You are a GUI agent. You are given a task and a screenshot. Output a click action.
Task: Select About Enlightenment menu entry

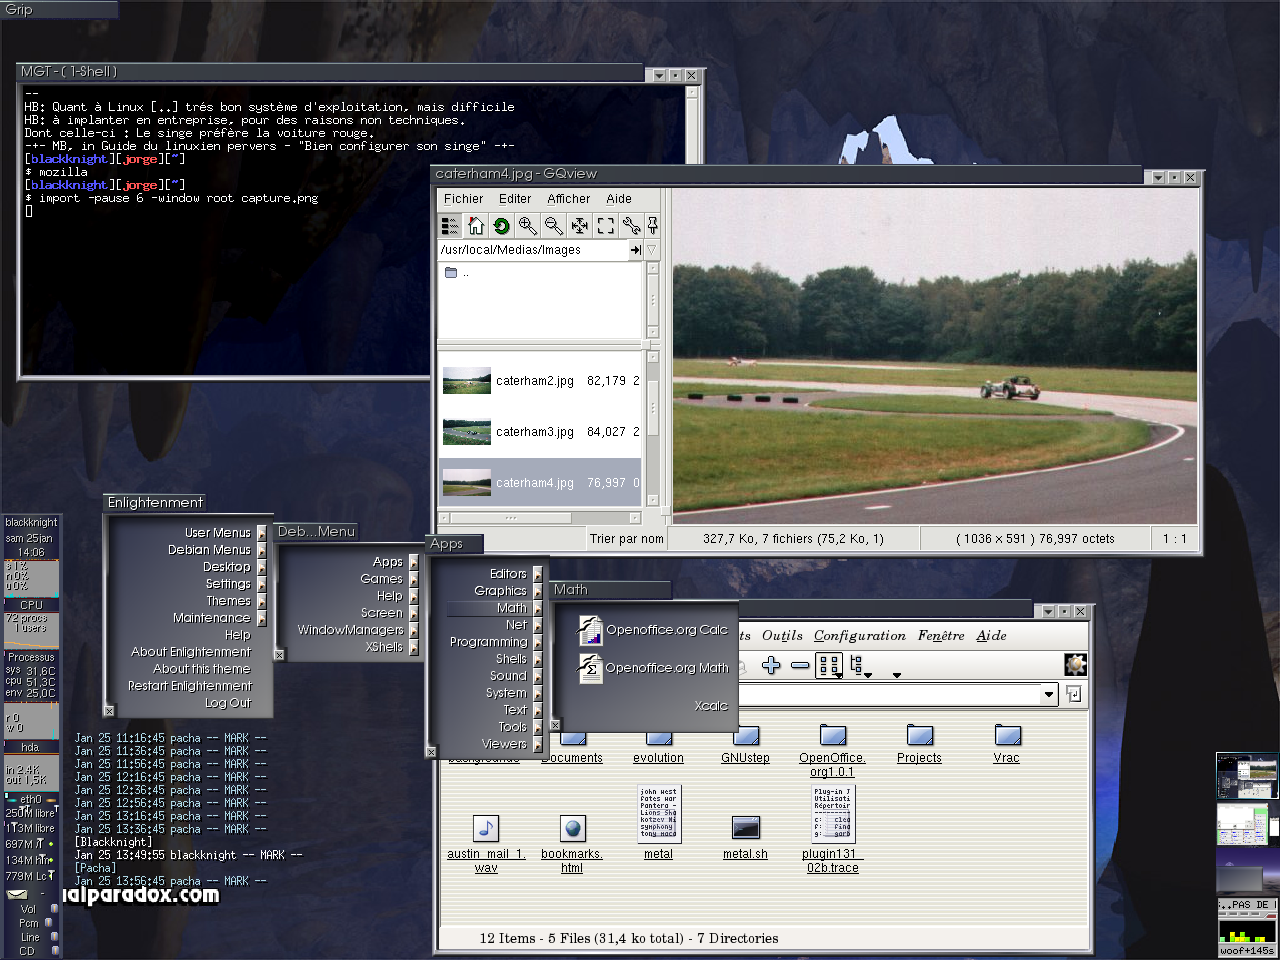point(191,652)
